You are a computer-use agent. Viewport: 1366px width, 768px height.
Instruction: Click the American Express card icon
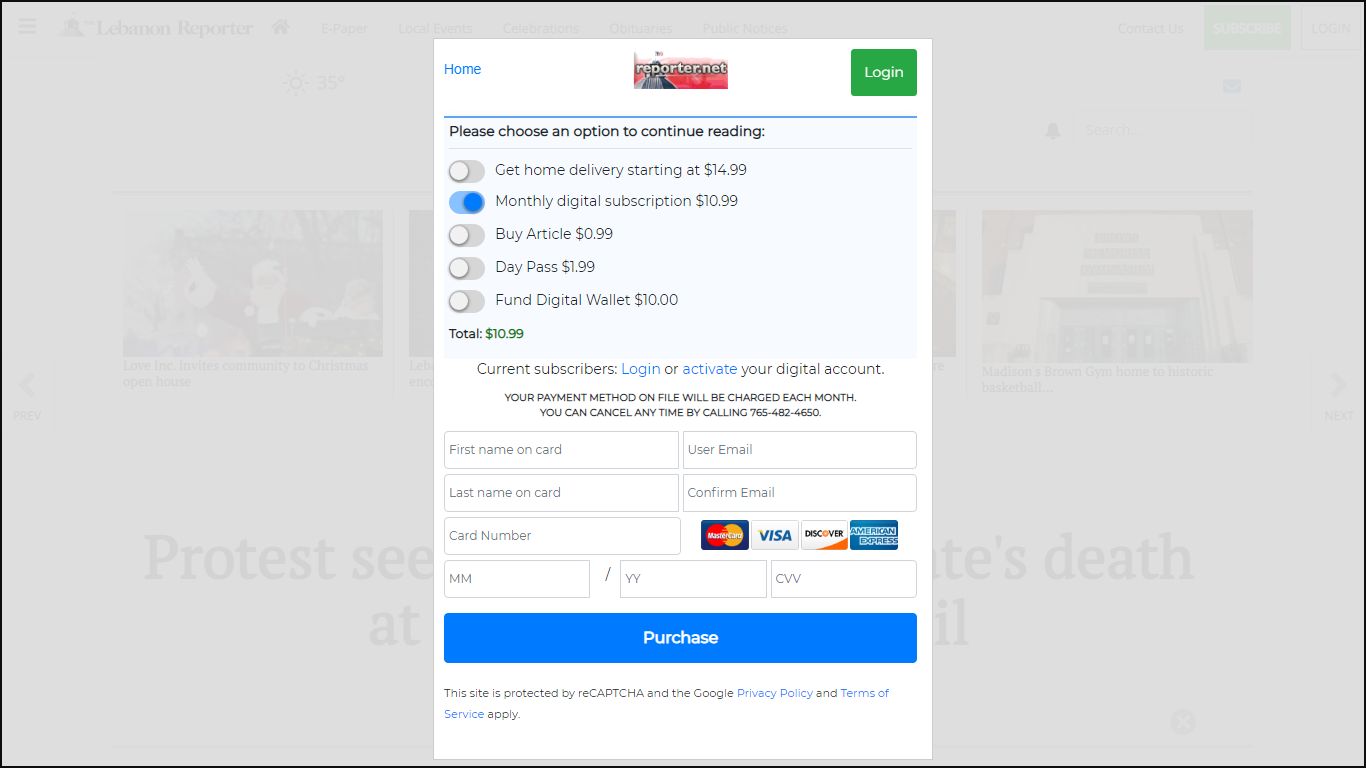874,535
